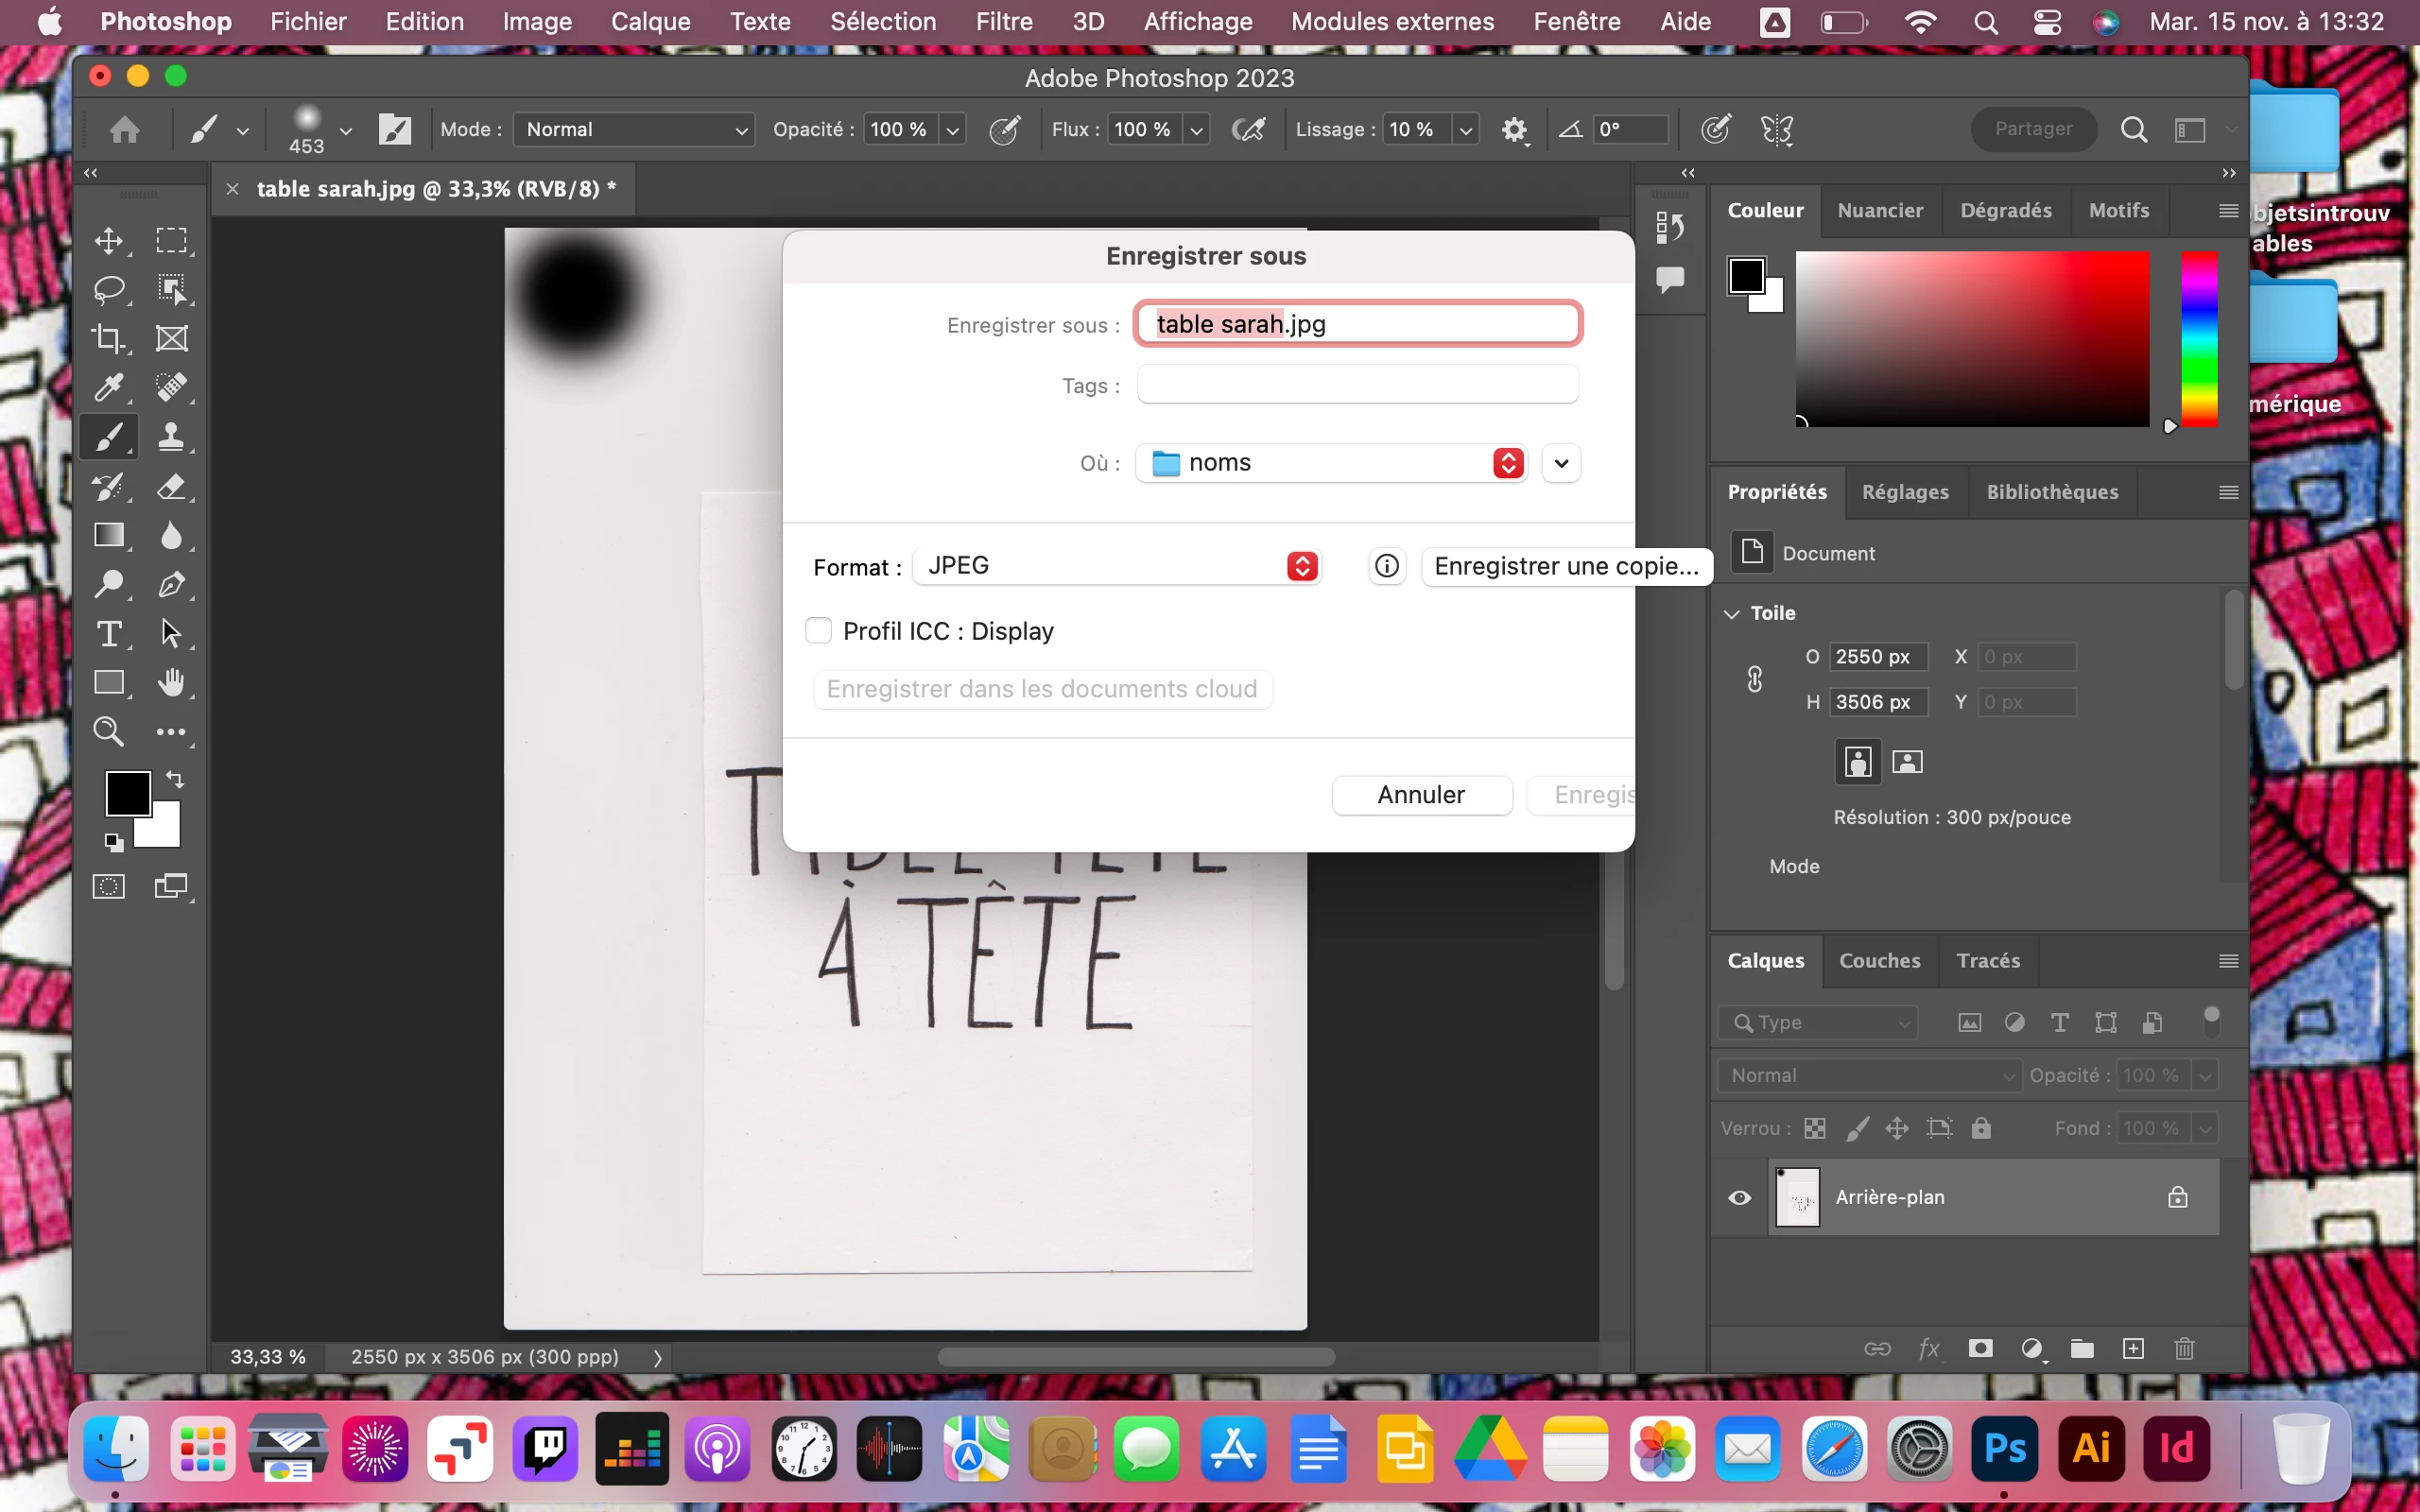The image size is (2420, 1512).
Task: Choose the Eyedropper tool
Action: click(x=108, y=388)
